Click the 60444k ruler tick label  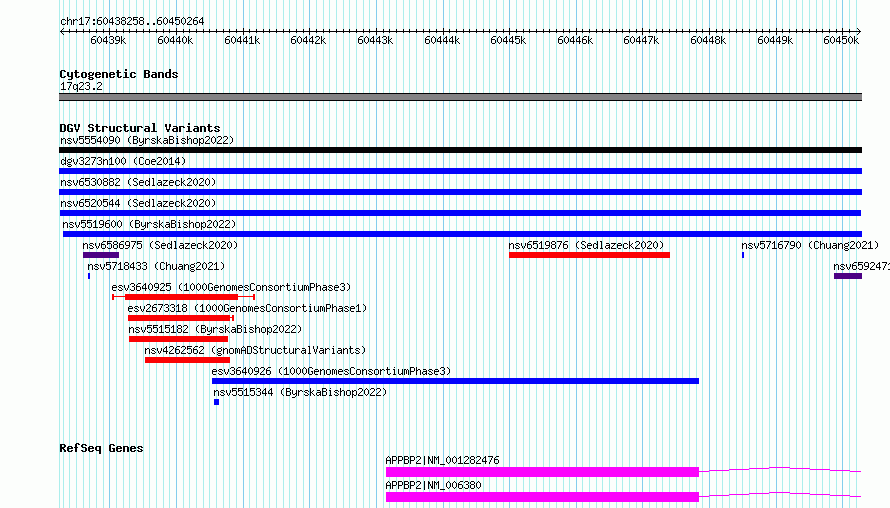(442, 40)
